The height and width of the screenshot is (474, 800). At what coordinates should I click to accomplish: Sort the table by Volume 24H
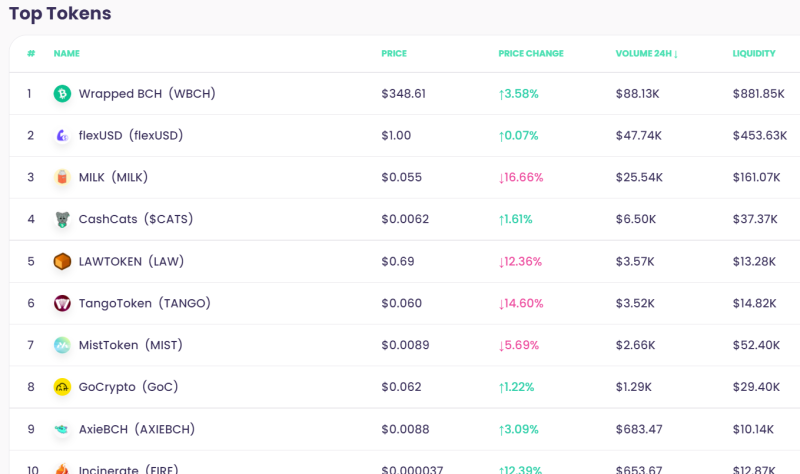click(646, 53)
